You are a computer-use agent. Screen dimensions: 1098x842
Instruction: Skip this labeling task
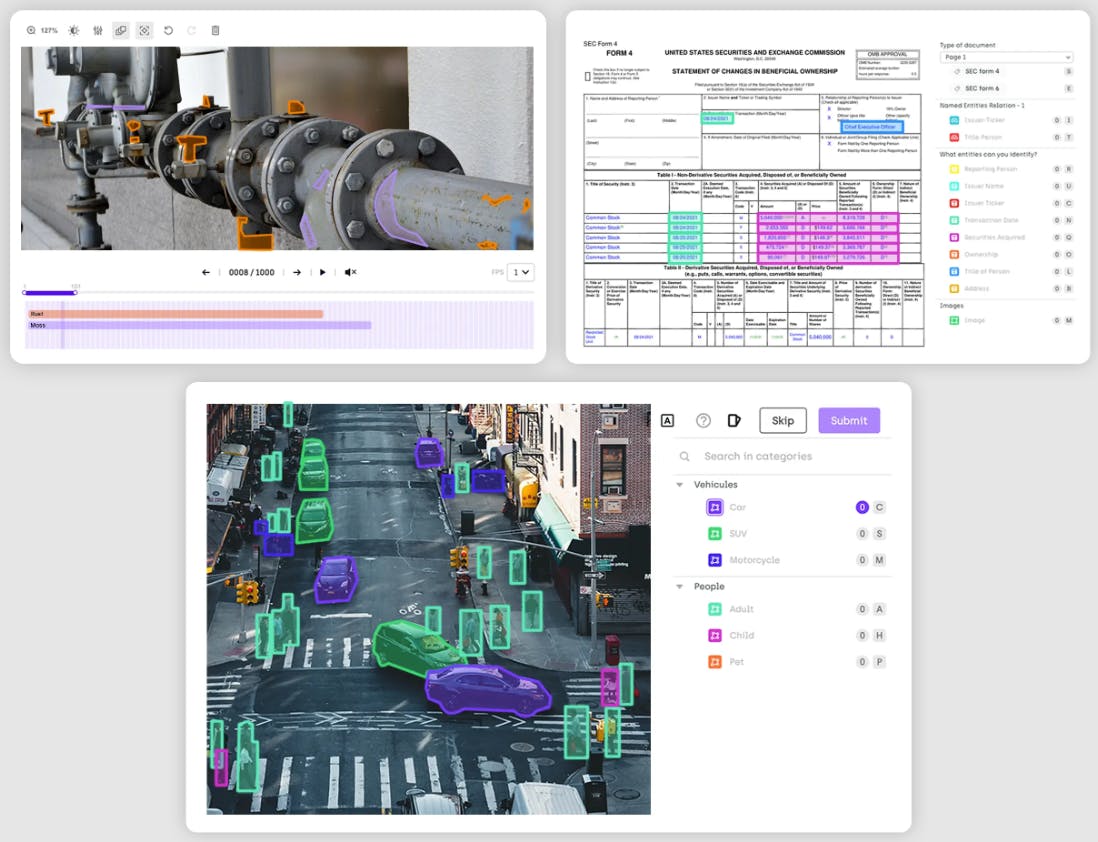click(783, 420)
